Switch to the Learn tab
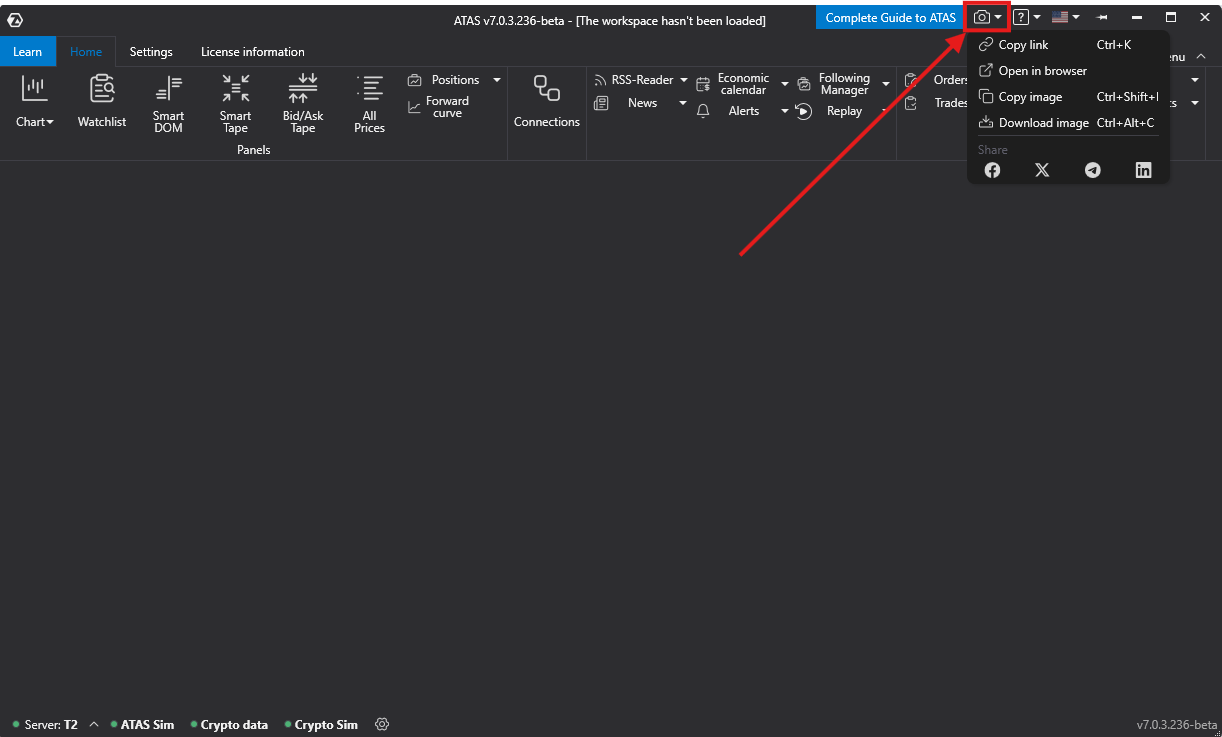Viewport: 1222px width, 737px height. pyautogui.click(x=28, y=52)
